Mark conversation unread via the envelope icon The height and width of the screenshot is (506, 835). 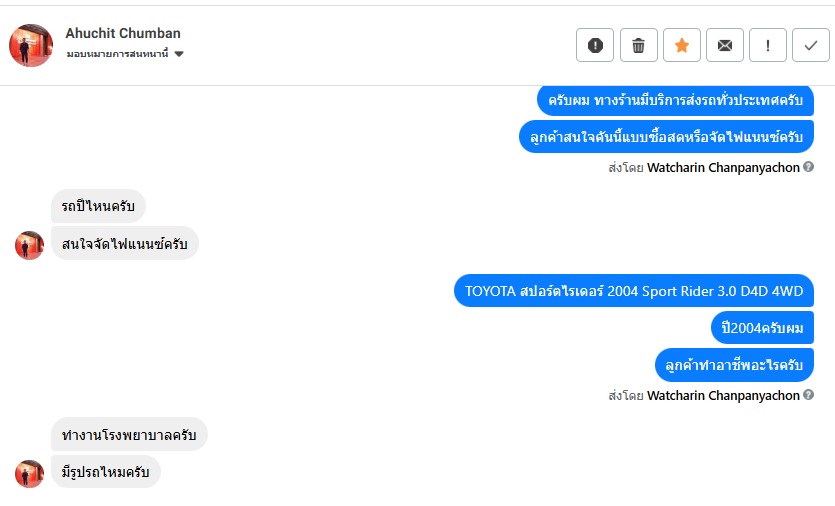coord(725,45)
